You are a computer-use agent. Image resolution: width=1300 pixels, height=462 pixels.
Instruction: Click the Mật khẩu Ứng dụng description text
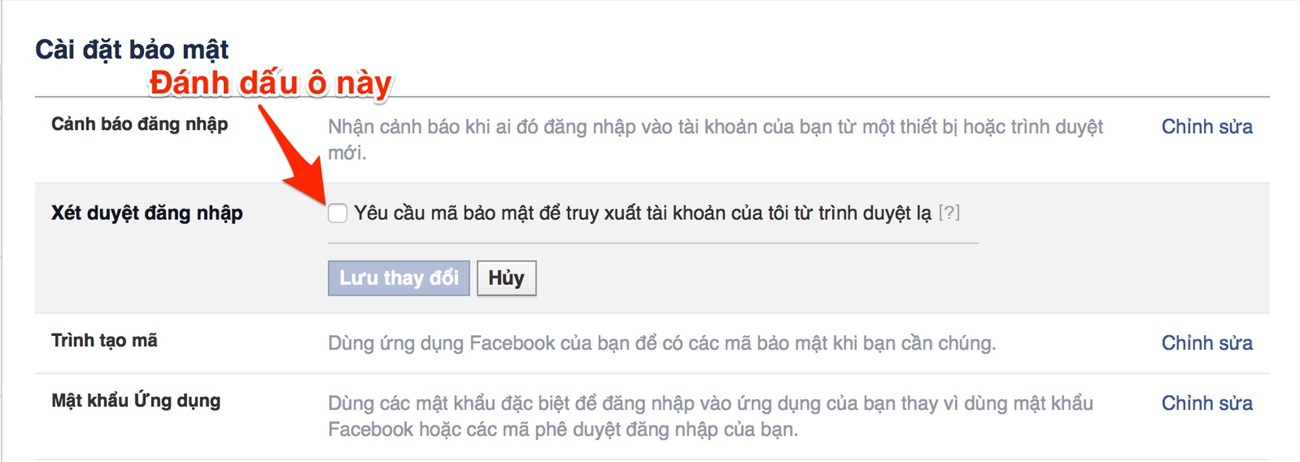coord(711,418)
